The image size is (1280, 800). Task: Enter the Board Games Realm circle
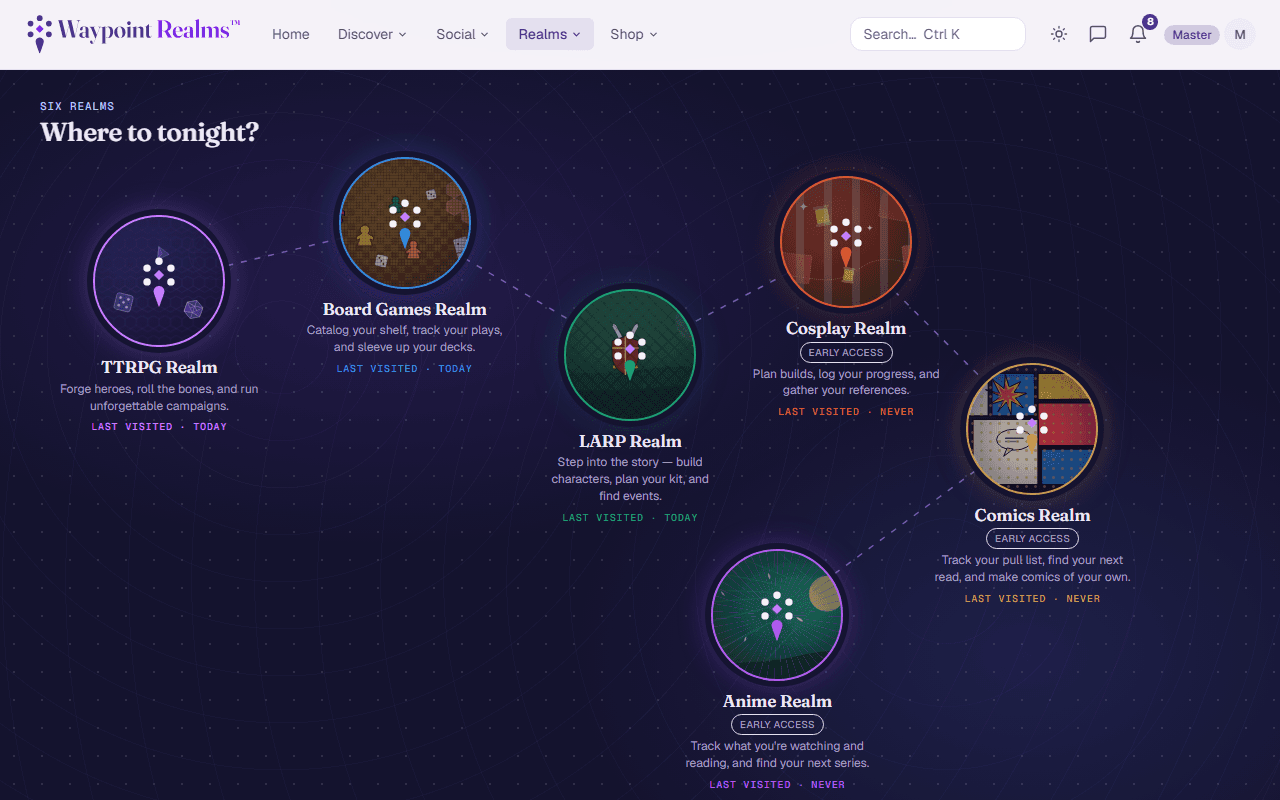405,223
